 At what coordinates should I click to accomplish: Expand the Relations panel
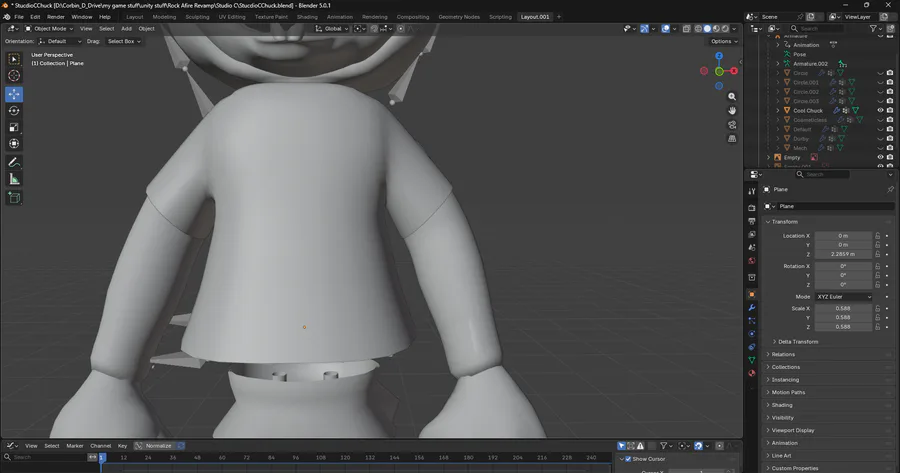coord(783,355)
